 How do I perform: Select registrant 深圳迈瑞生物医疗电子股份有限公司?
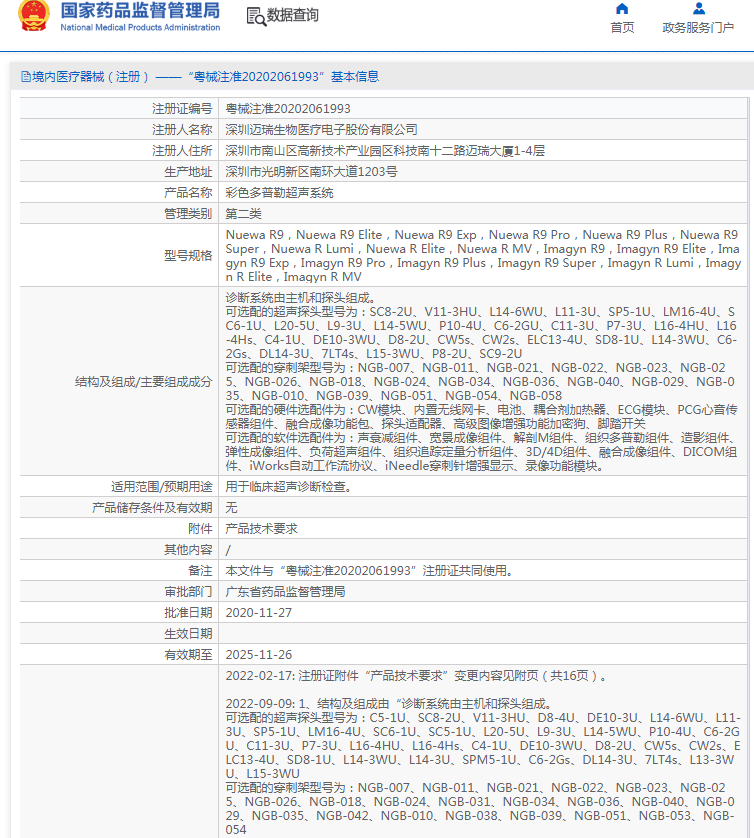click(321, 129)
